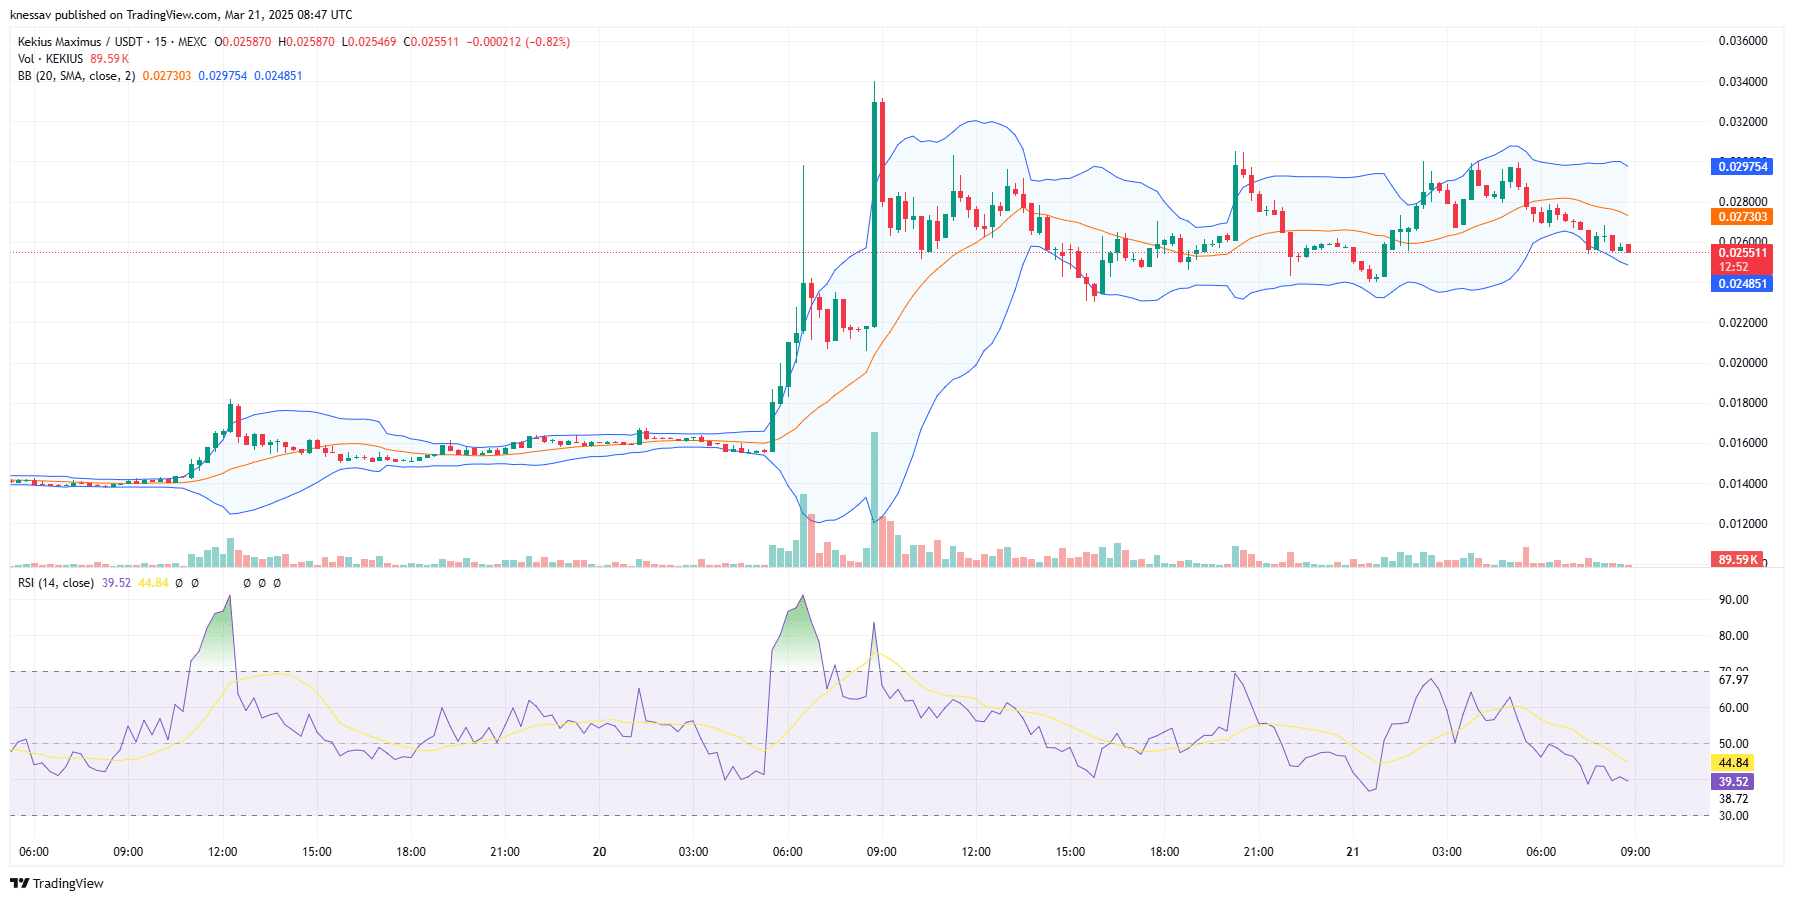Click the date label 20 on time axis
Viewport: 1794px width, 901px height.
[x=599, y=852]
